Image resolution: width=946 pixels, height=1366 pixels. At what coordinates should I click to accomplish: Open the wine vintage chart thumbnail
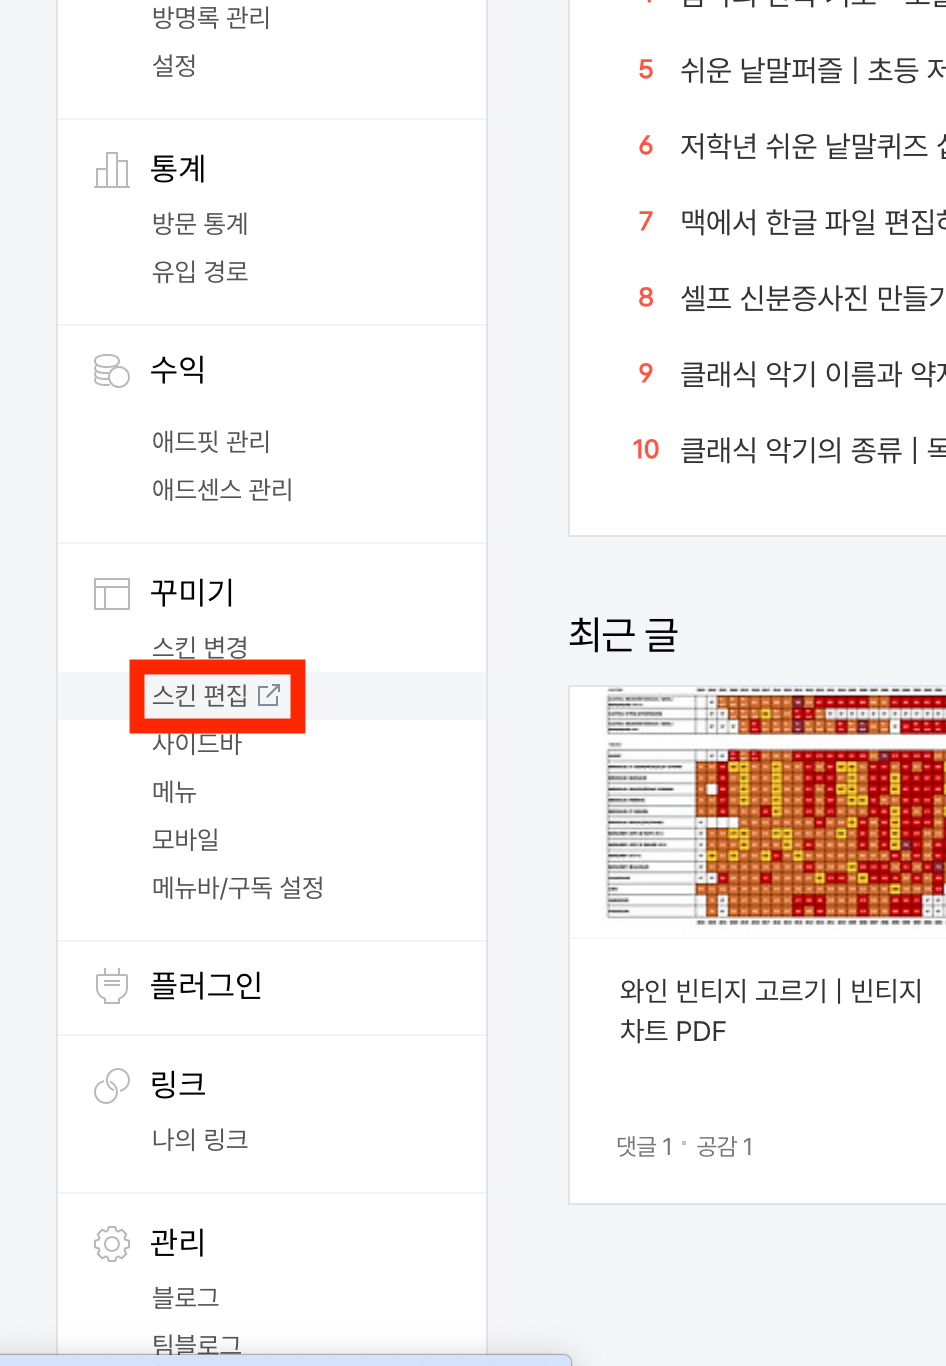click(758, 811)
